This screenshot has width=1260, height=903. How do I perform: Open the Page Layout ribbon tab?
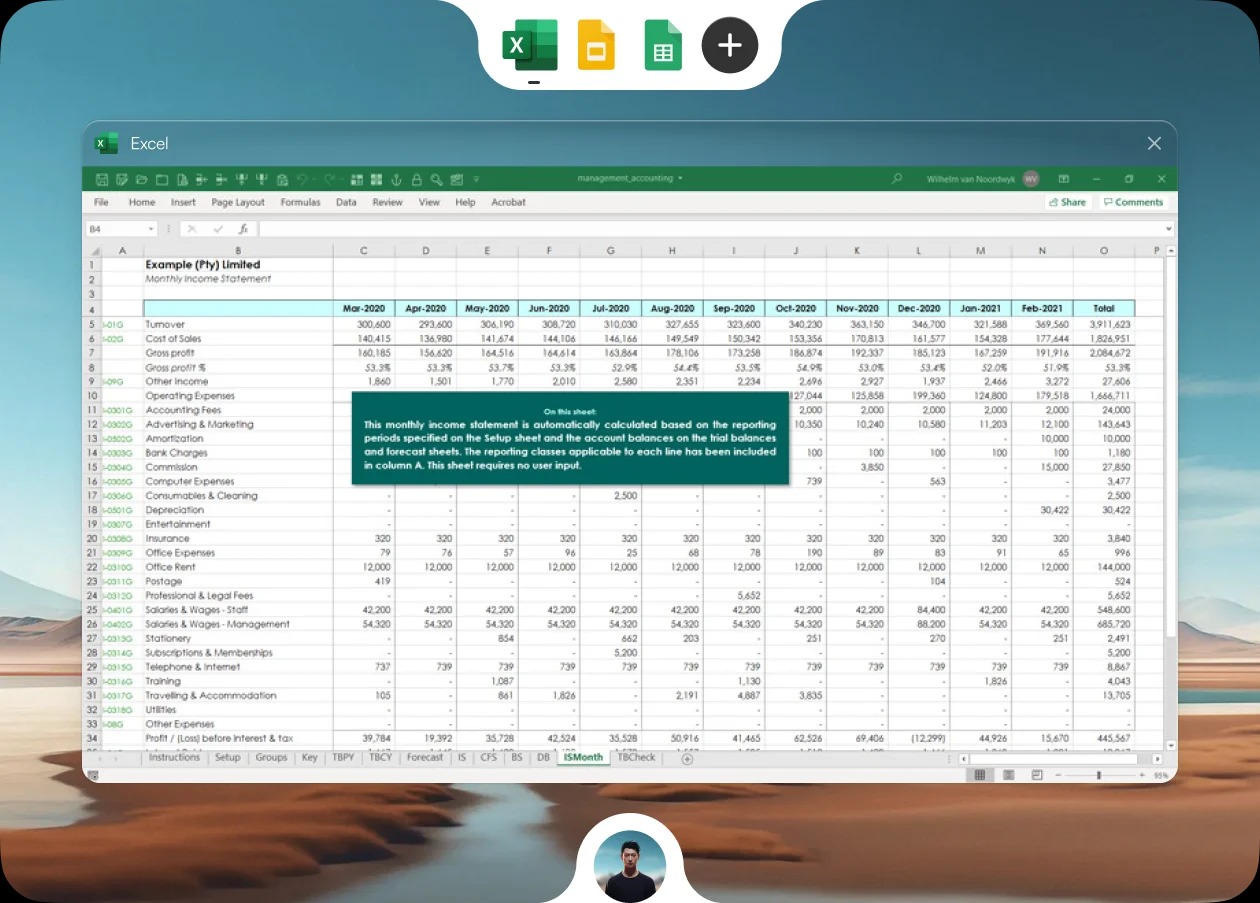pyautogui.click(x=238, y=202)
